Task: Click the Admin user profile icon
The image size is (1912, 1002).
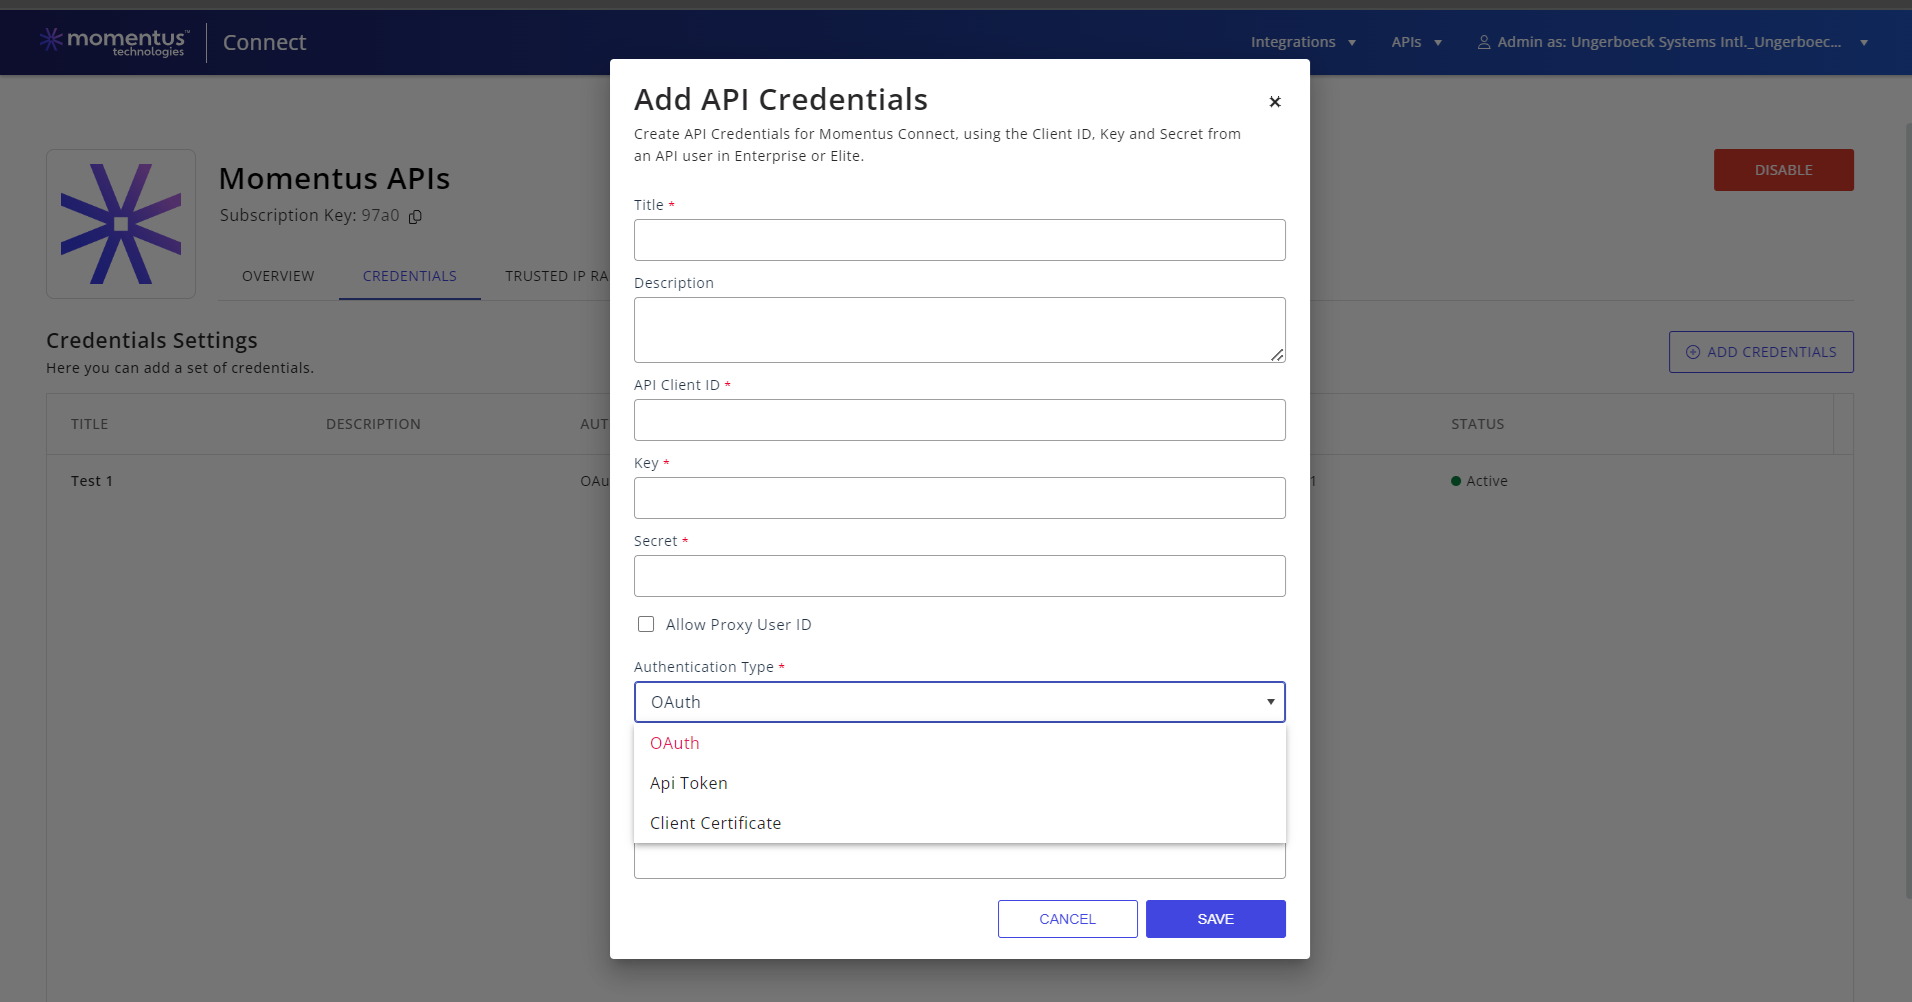Action: point(1484,41)
